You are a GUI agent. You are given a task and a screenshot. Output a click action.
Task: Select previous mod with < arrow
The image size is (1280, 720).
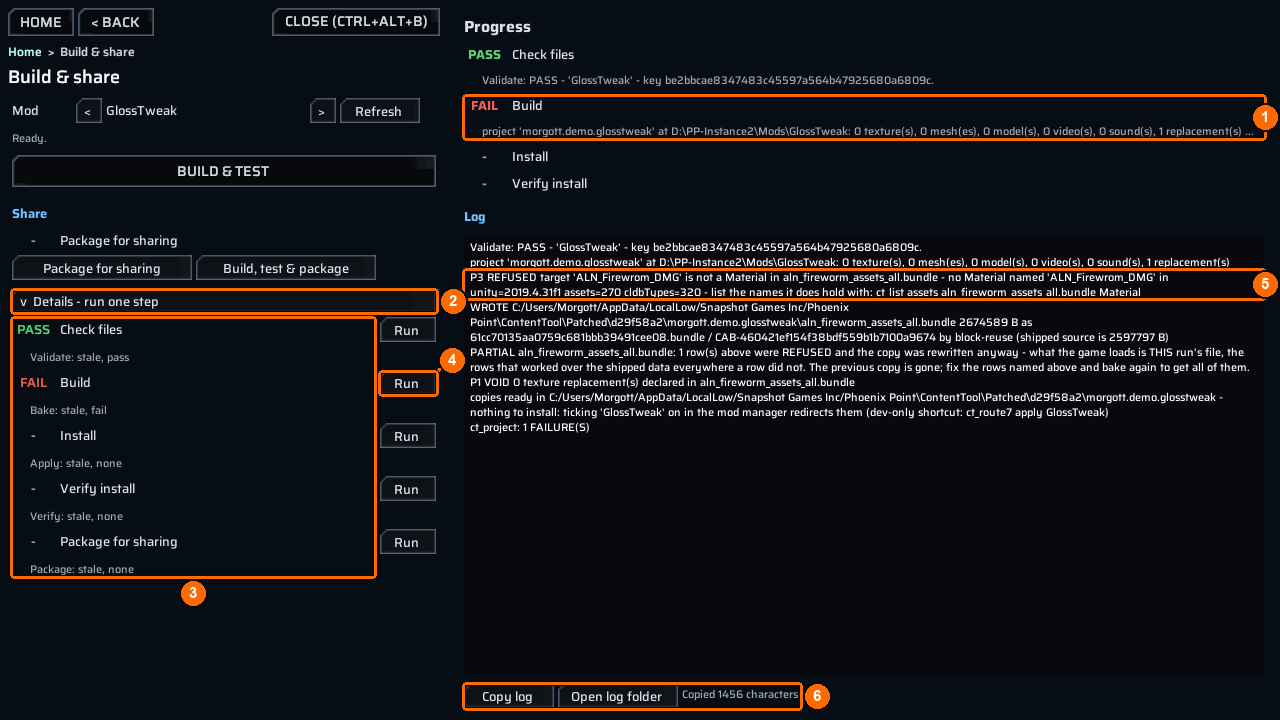point(88,112)
